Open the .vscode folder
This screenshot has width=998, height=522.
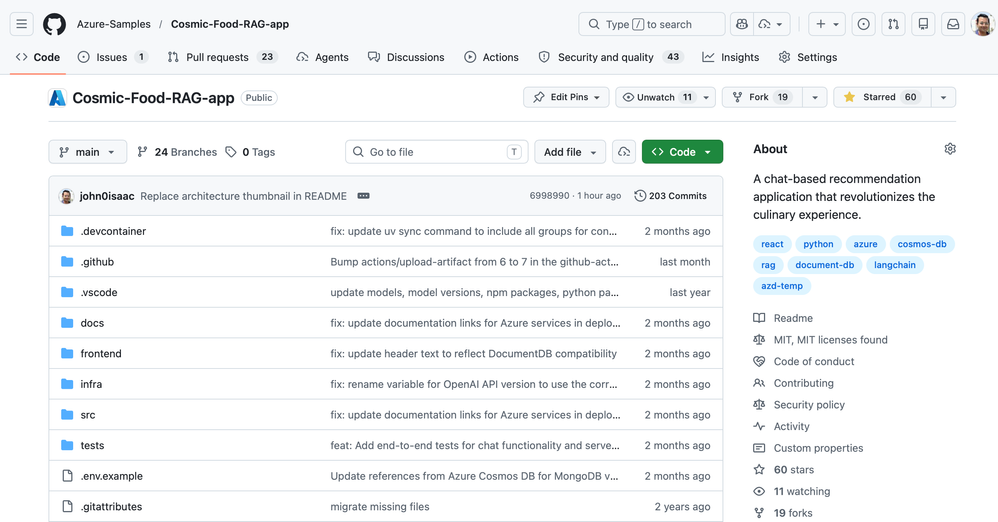pyautogui.click(x=99, y=292)
